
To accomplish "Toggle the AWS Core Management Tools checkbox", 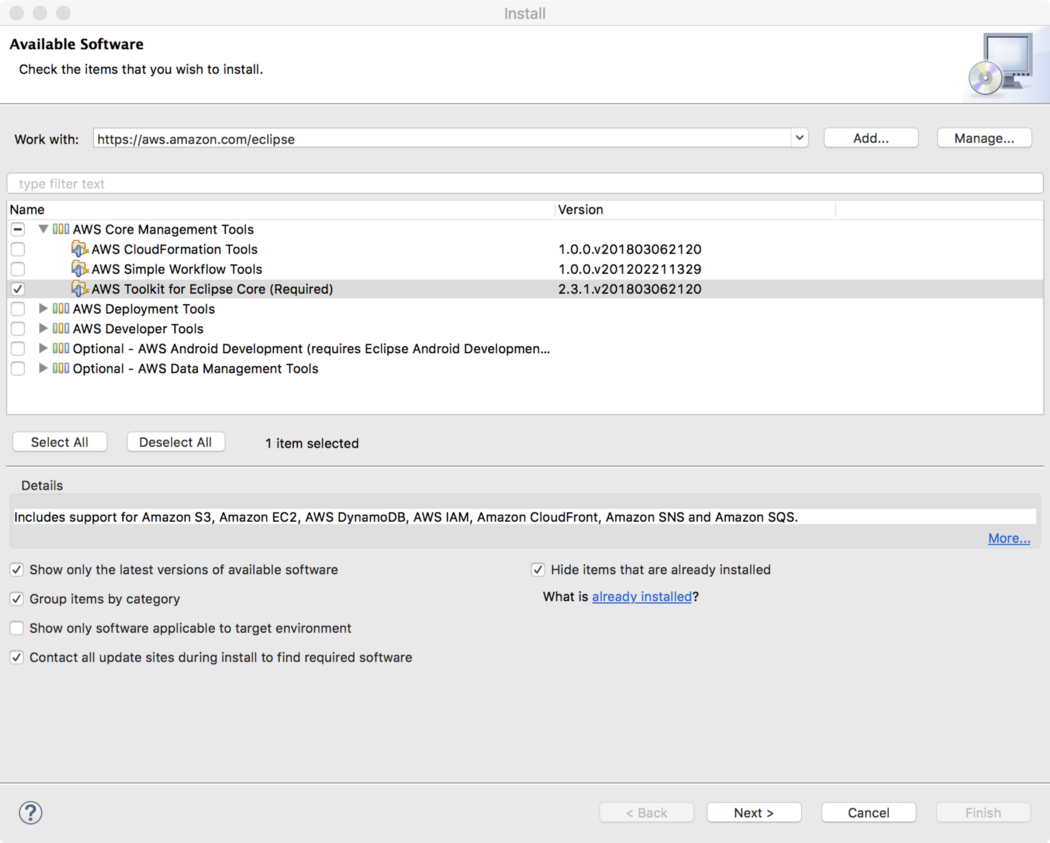I will pos(18,229).
